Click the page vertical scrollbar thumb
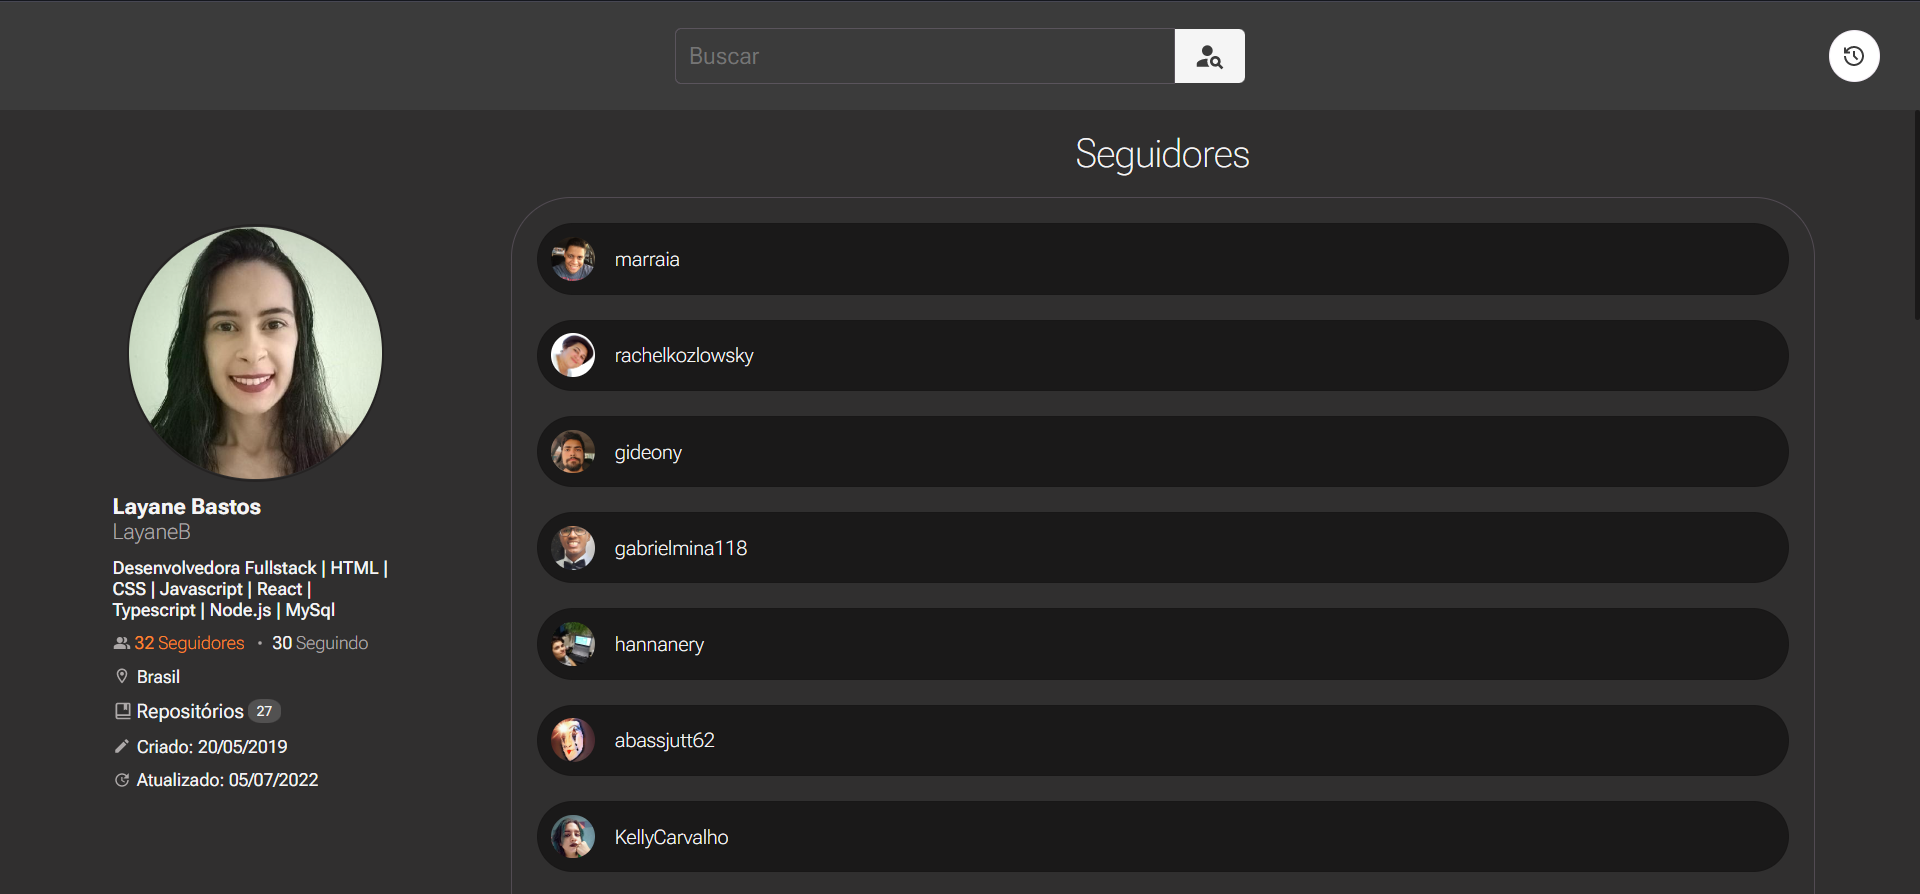The height and width of the screenshot is (894, 1920). (x=1916, y=215)
